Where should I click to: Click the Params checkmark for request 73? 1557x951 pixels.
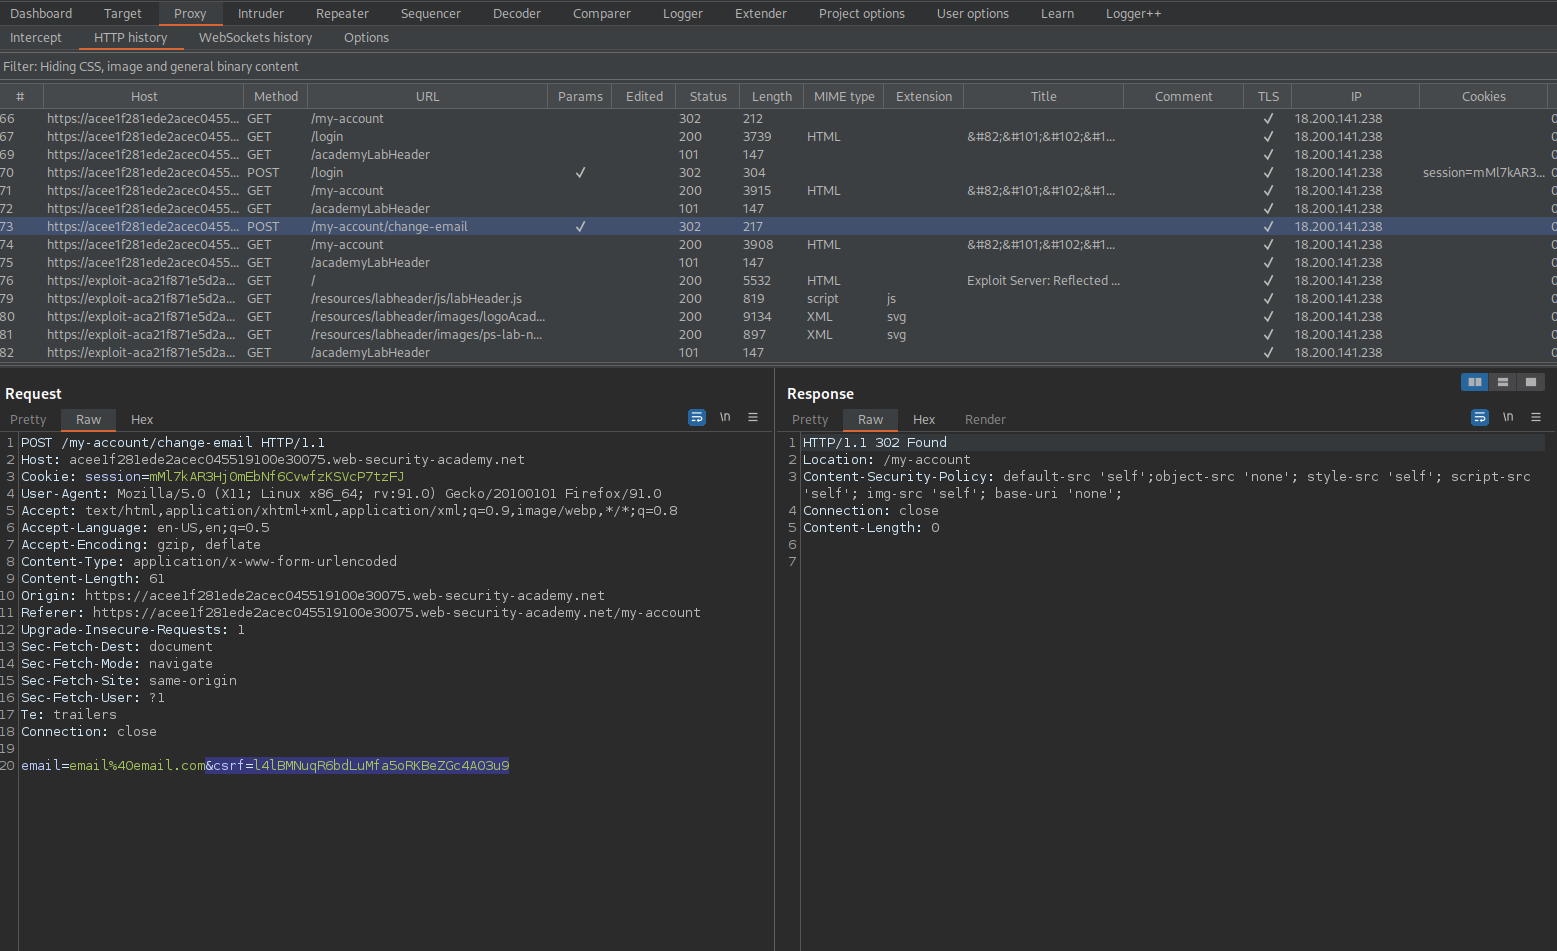click(x=580, y=226)
